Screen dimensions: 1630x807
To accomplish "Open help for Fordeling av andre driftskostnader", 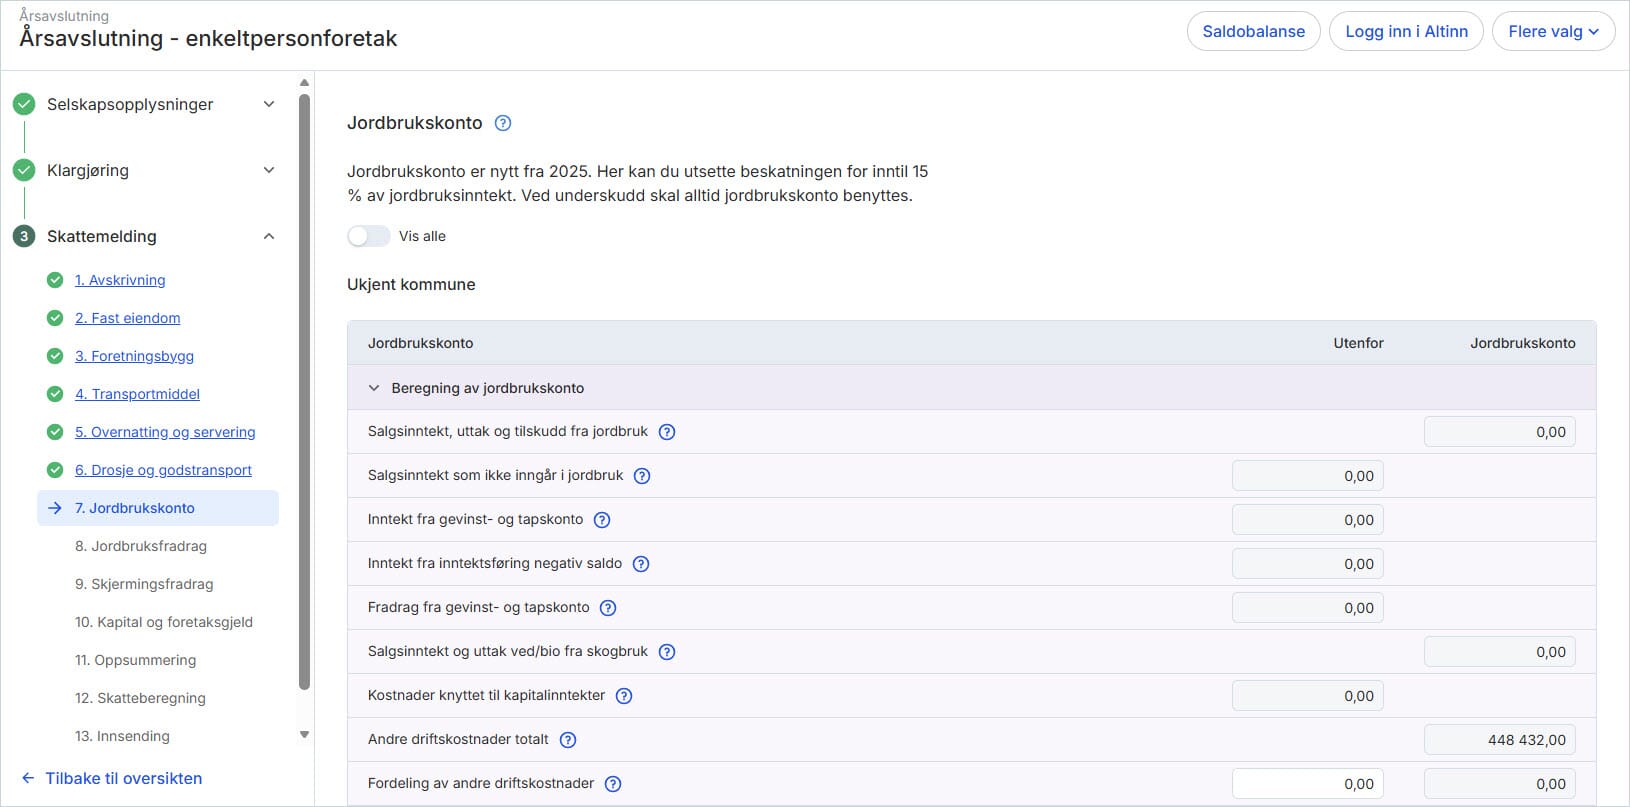I will tap(613, 784).
